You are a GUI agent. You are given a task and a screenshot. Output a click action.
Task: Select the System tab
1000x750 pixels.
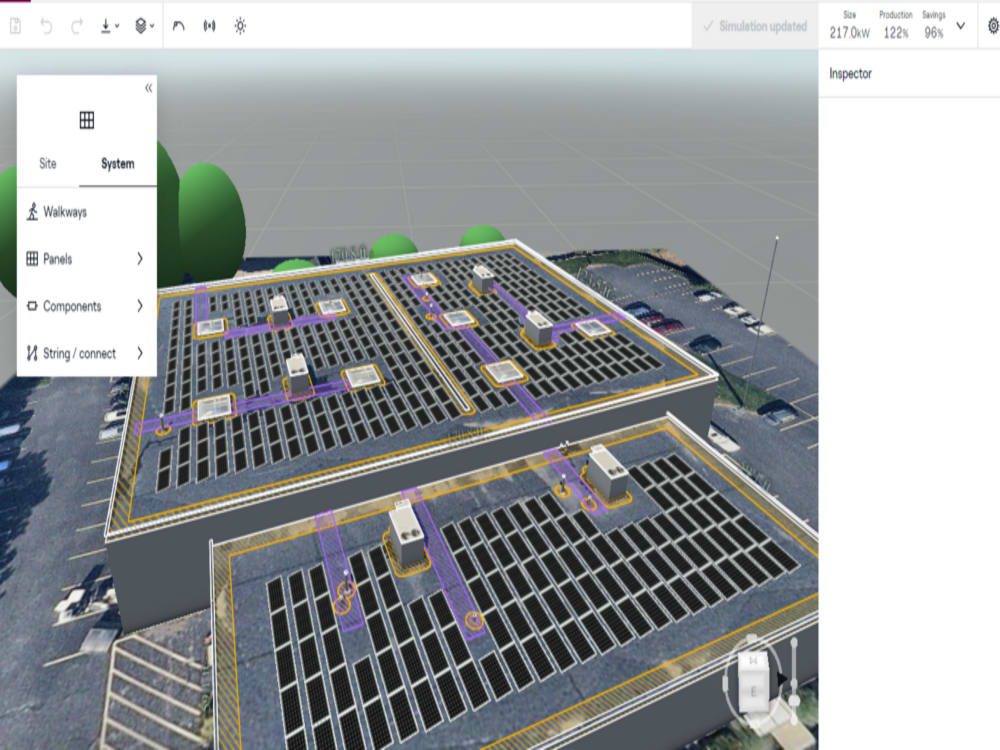(x=117, y=164)
